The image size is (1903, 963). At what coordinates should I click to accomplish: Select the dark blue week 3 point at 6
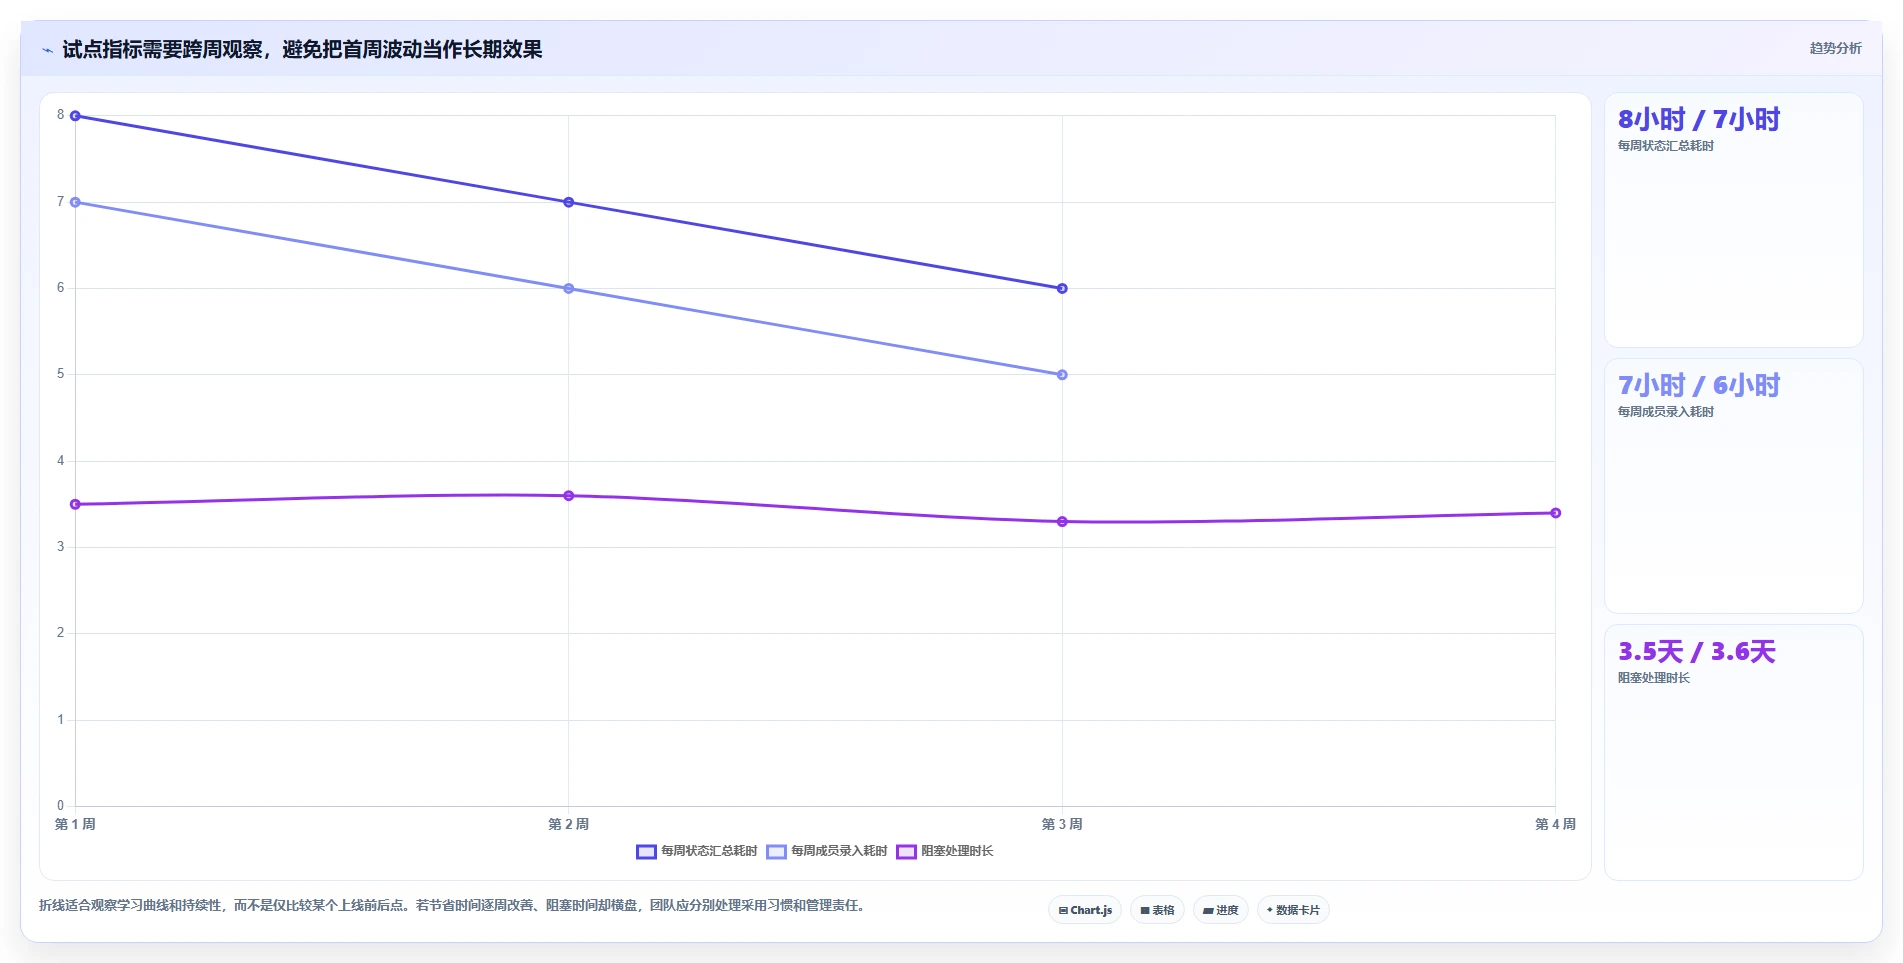point(1062,289)
